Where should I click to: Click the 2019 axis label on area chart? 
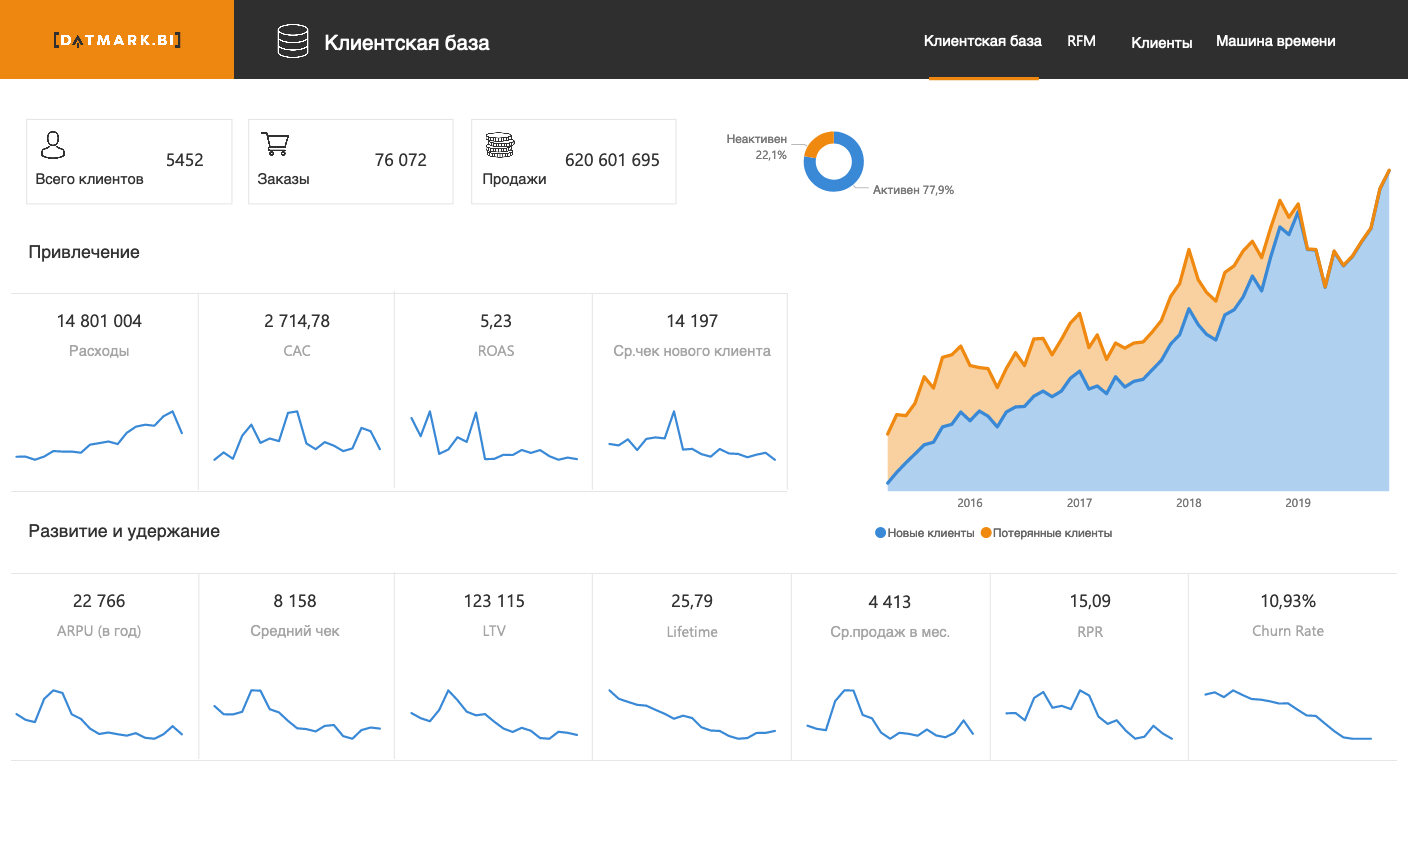[x=1298, y=503]
